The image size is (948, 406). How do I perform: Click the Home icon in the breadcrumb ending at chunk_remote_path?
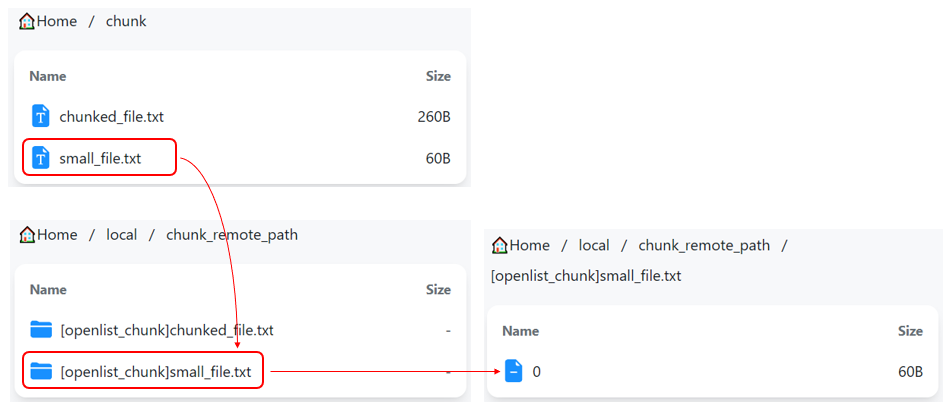coord(27,235)
